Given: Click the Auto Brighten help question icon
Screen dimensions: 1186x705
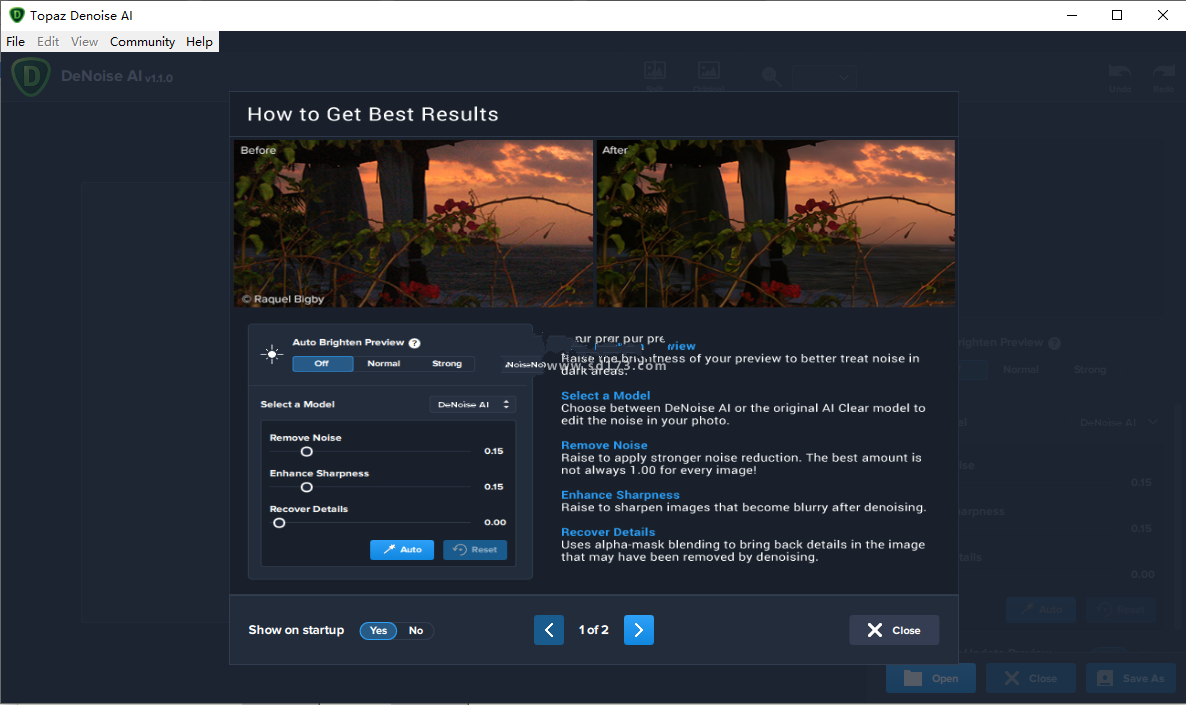Looking at the screenshot, I should tap(414, 343).
